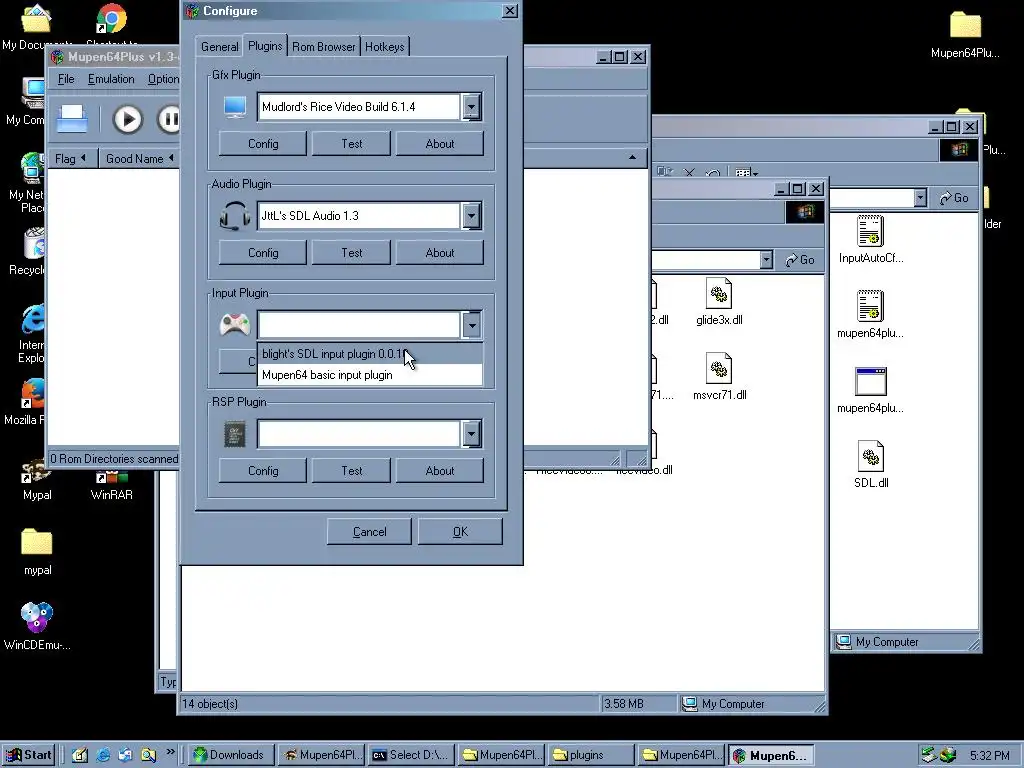Click the Show Desktop quick launch icon
The image size is (1024, 768).
(80, 755)
